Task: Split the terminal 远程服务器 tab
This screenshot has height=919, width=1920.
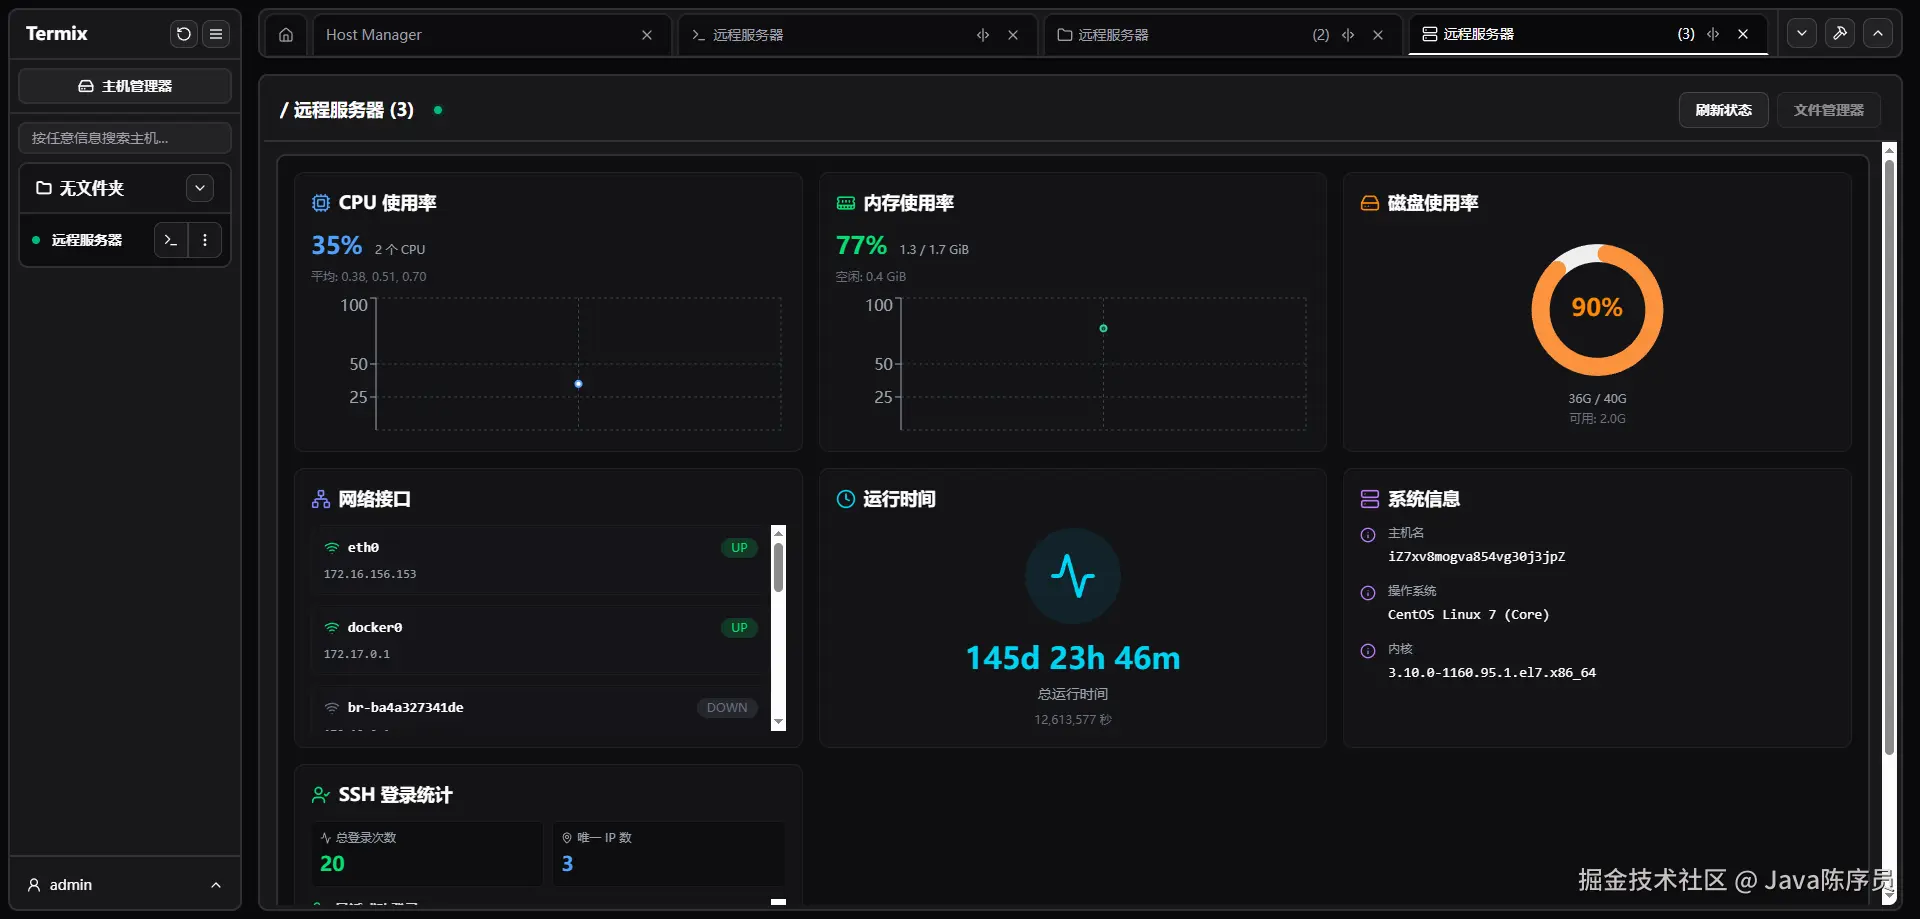Action: click(983, 35)
